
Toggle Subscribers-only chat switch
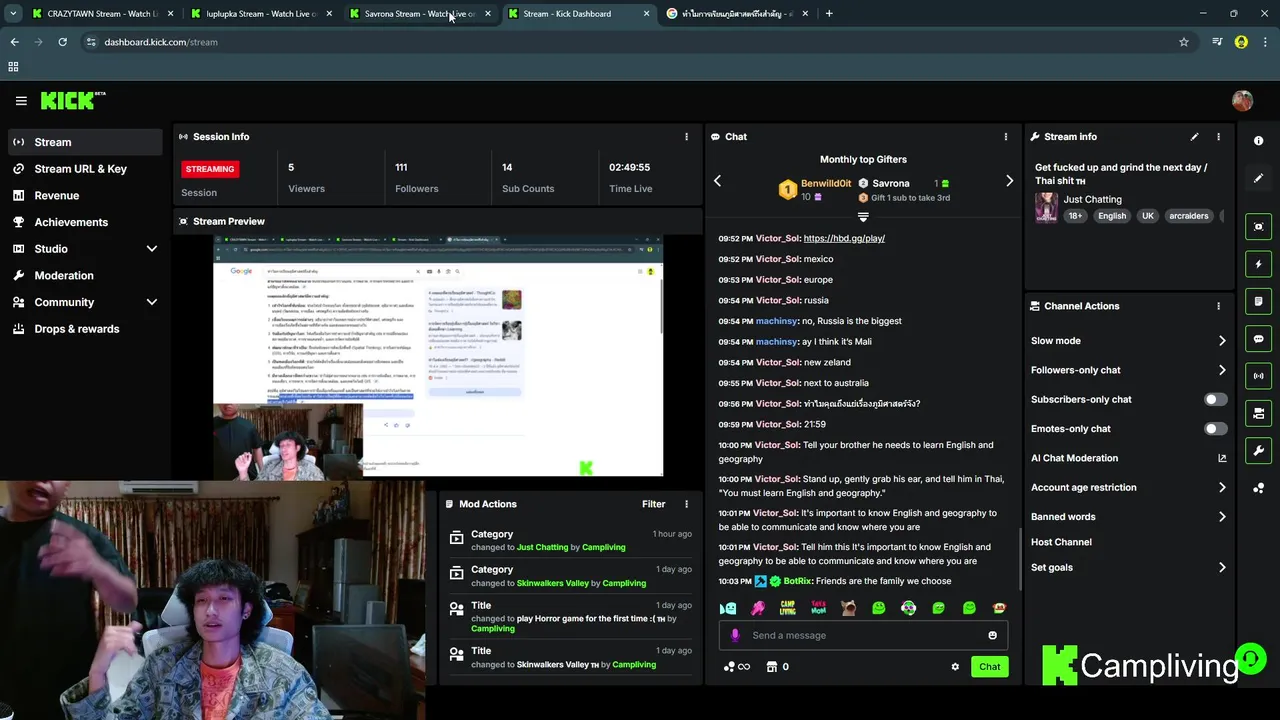[1215, 400]
